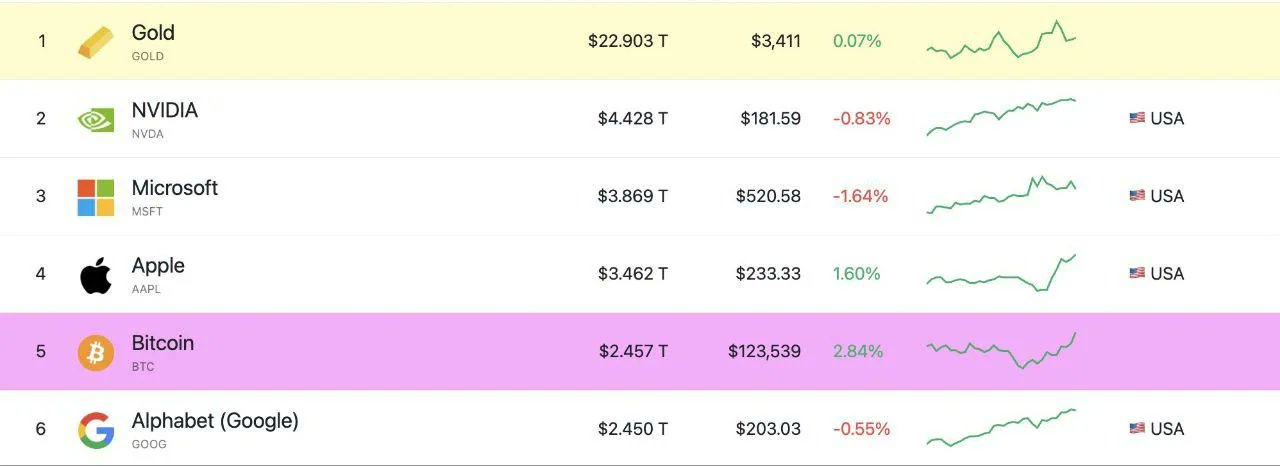1280x466 pixels.
Task: Click the Microsoft logo icon
Action: (96, 197)
